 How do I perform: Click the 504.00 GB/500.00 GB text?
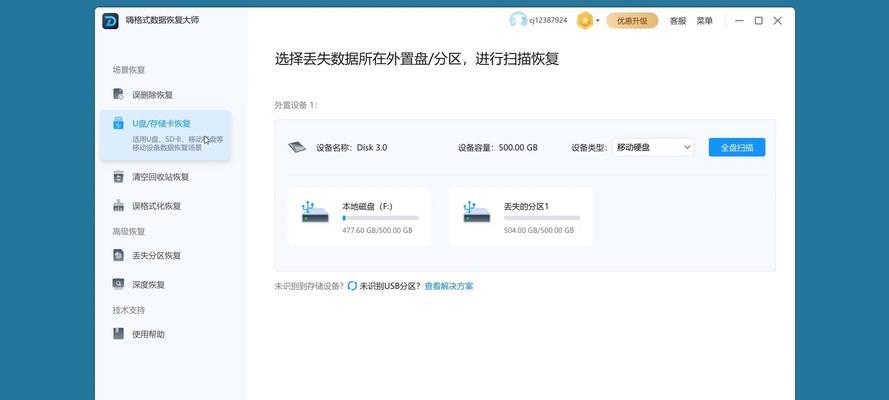539,231
